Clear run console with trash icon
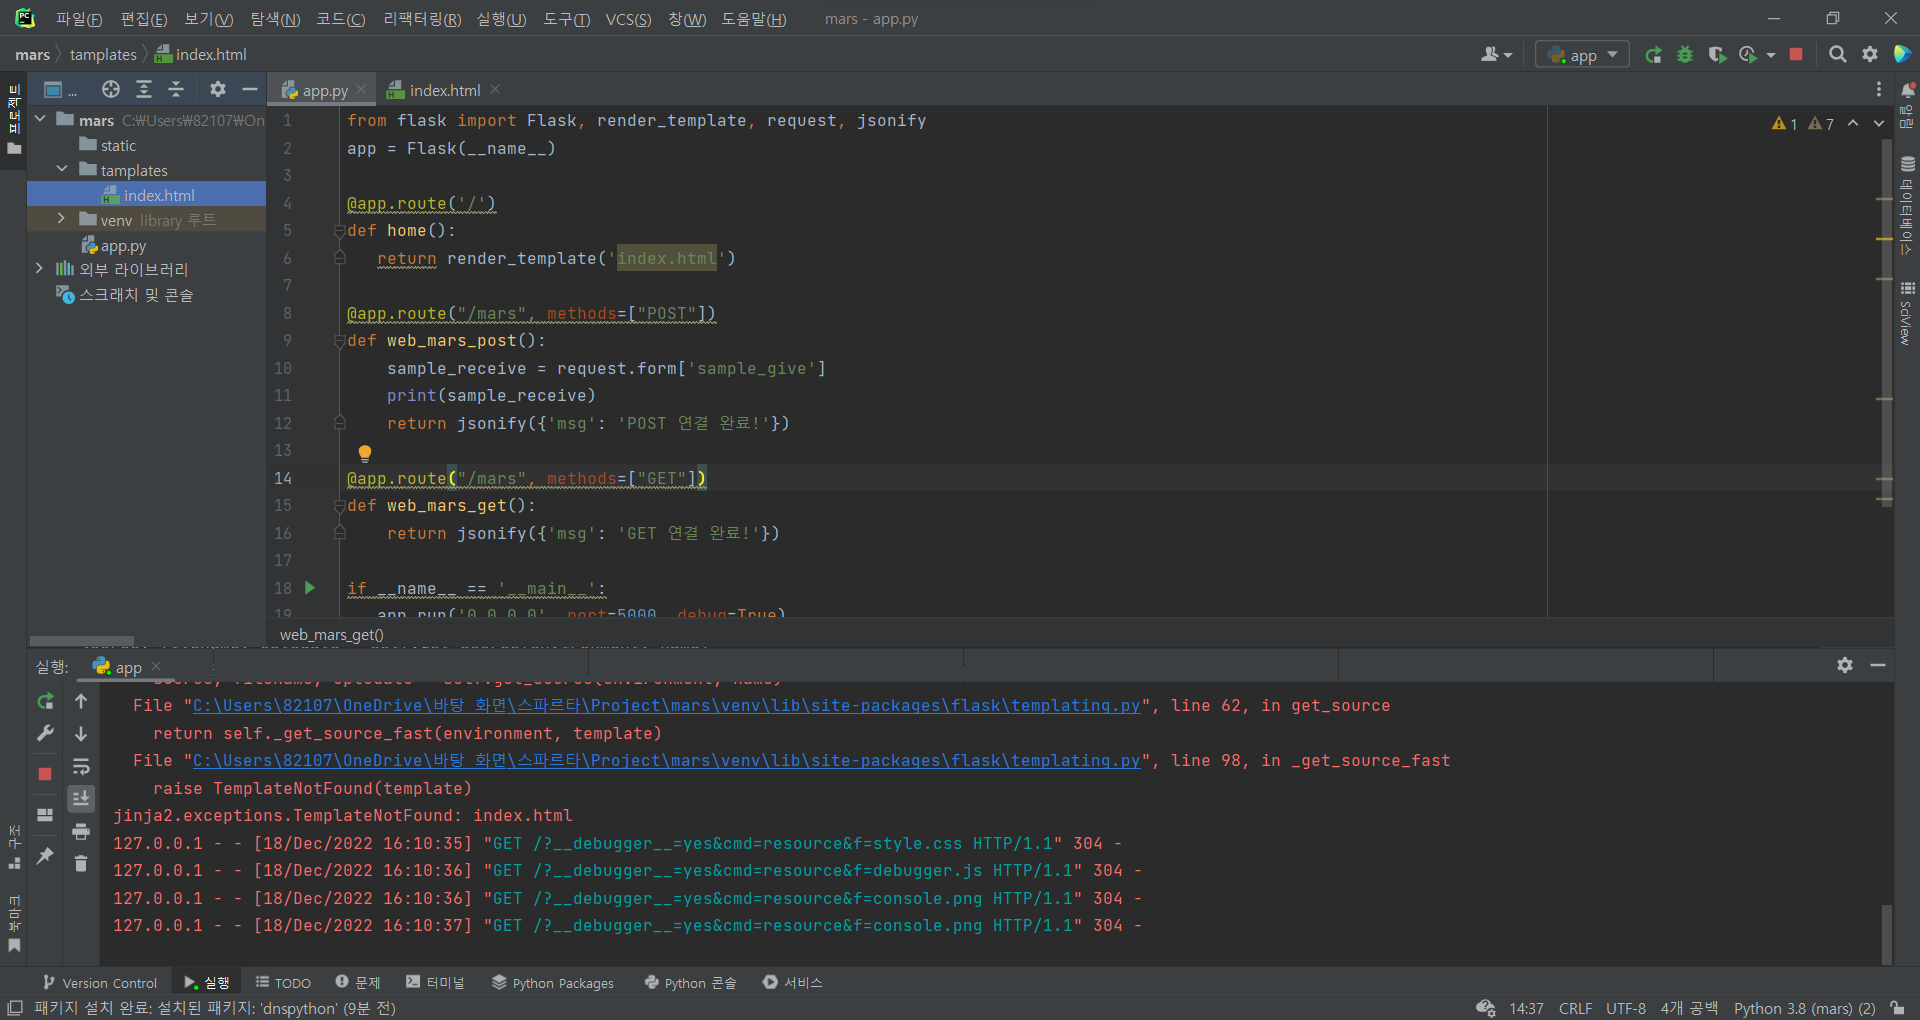Viewport: 1920px width, 1020px height. 81,863
